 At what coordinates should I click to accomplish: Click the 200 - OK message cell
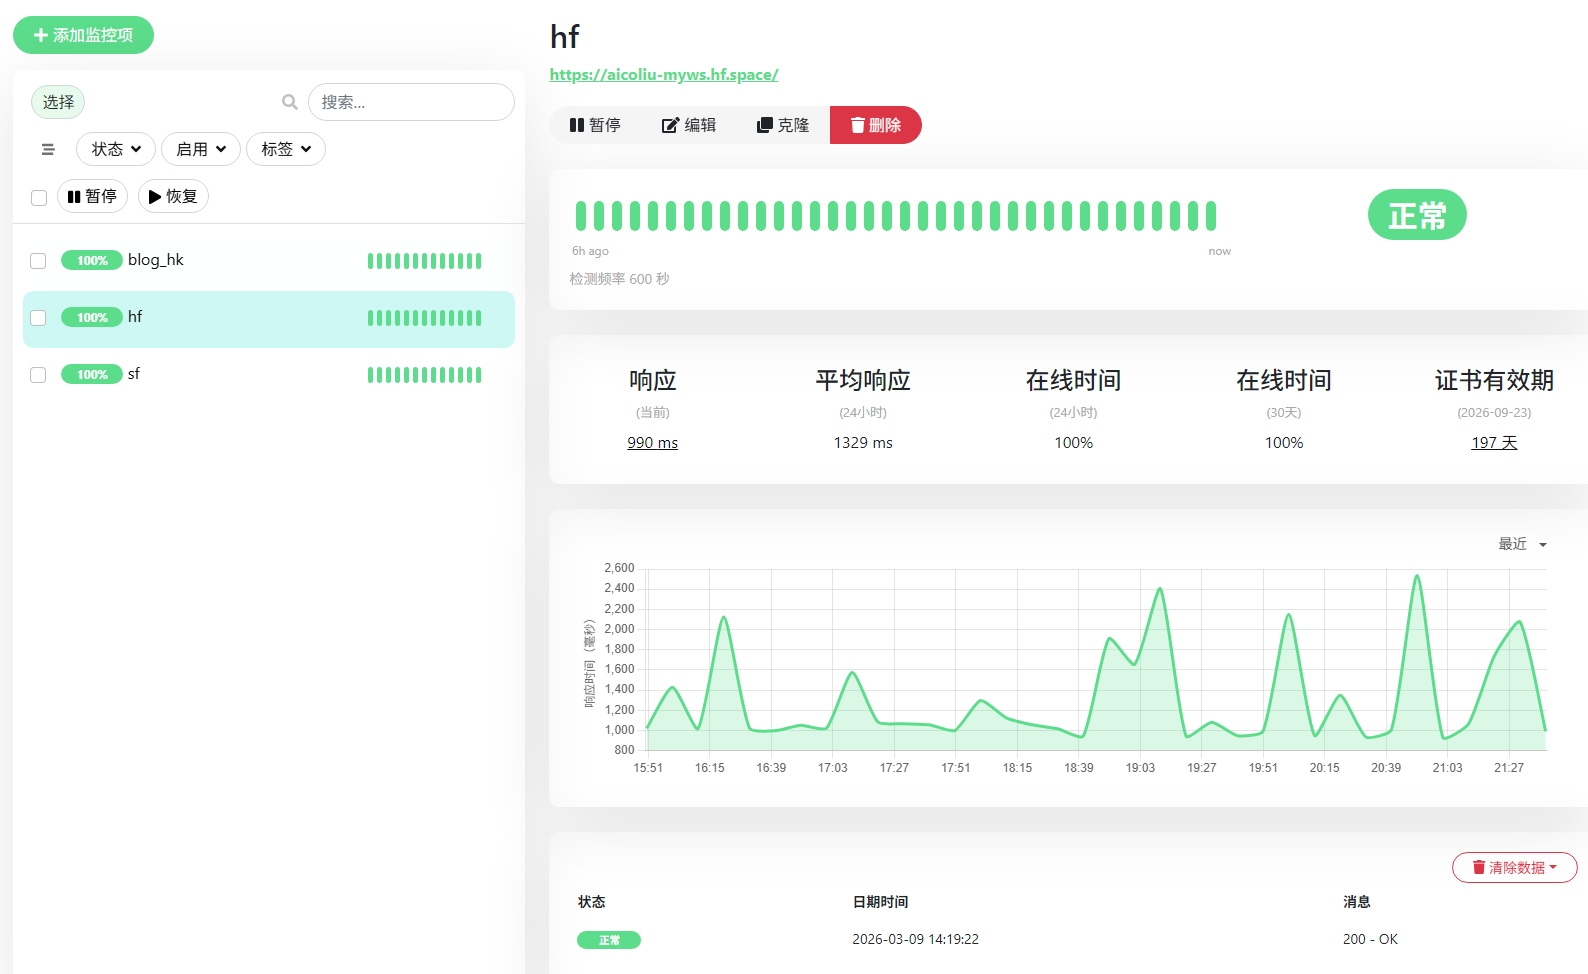click(x=1370, y=939)
